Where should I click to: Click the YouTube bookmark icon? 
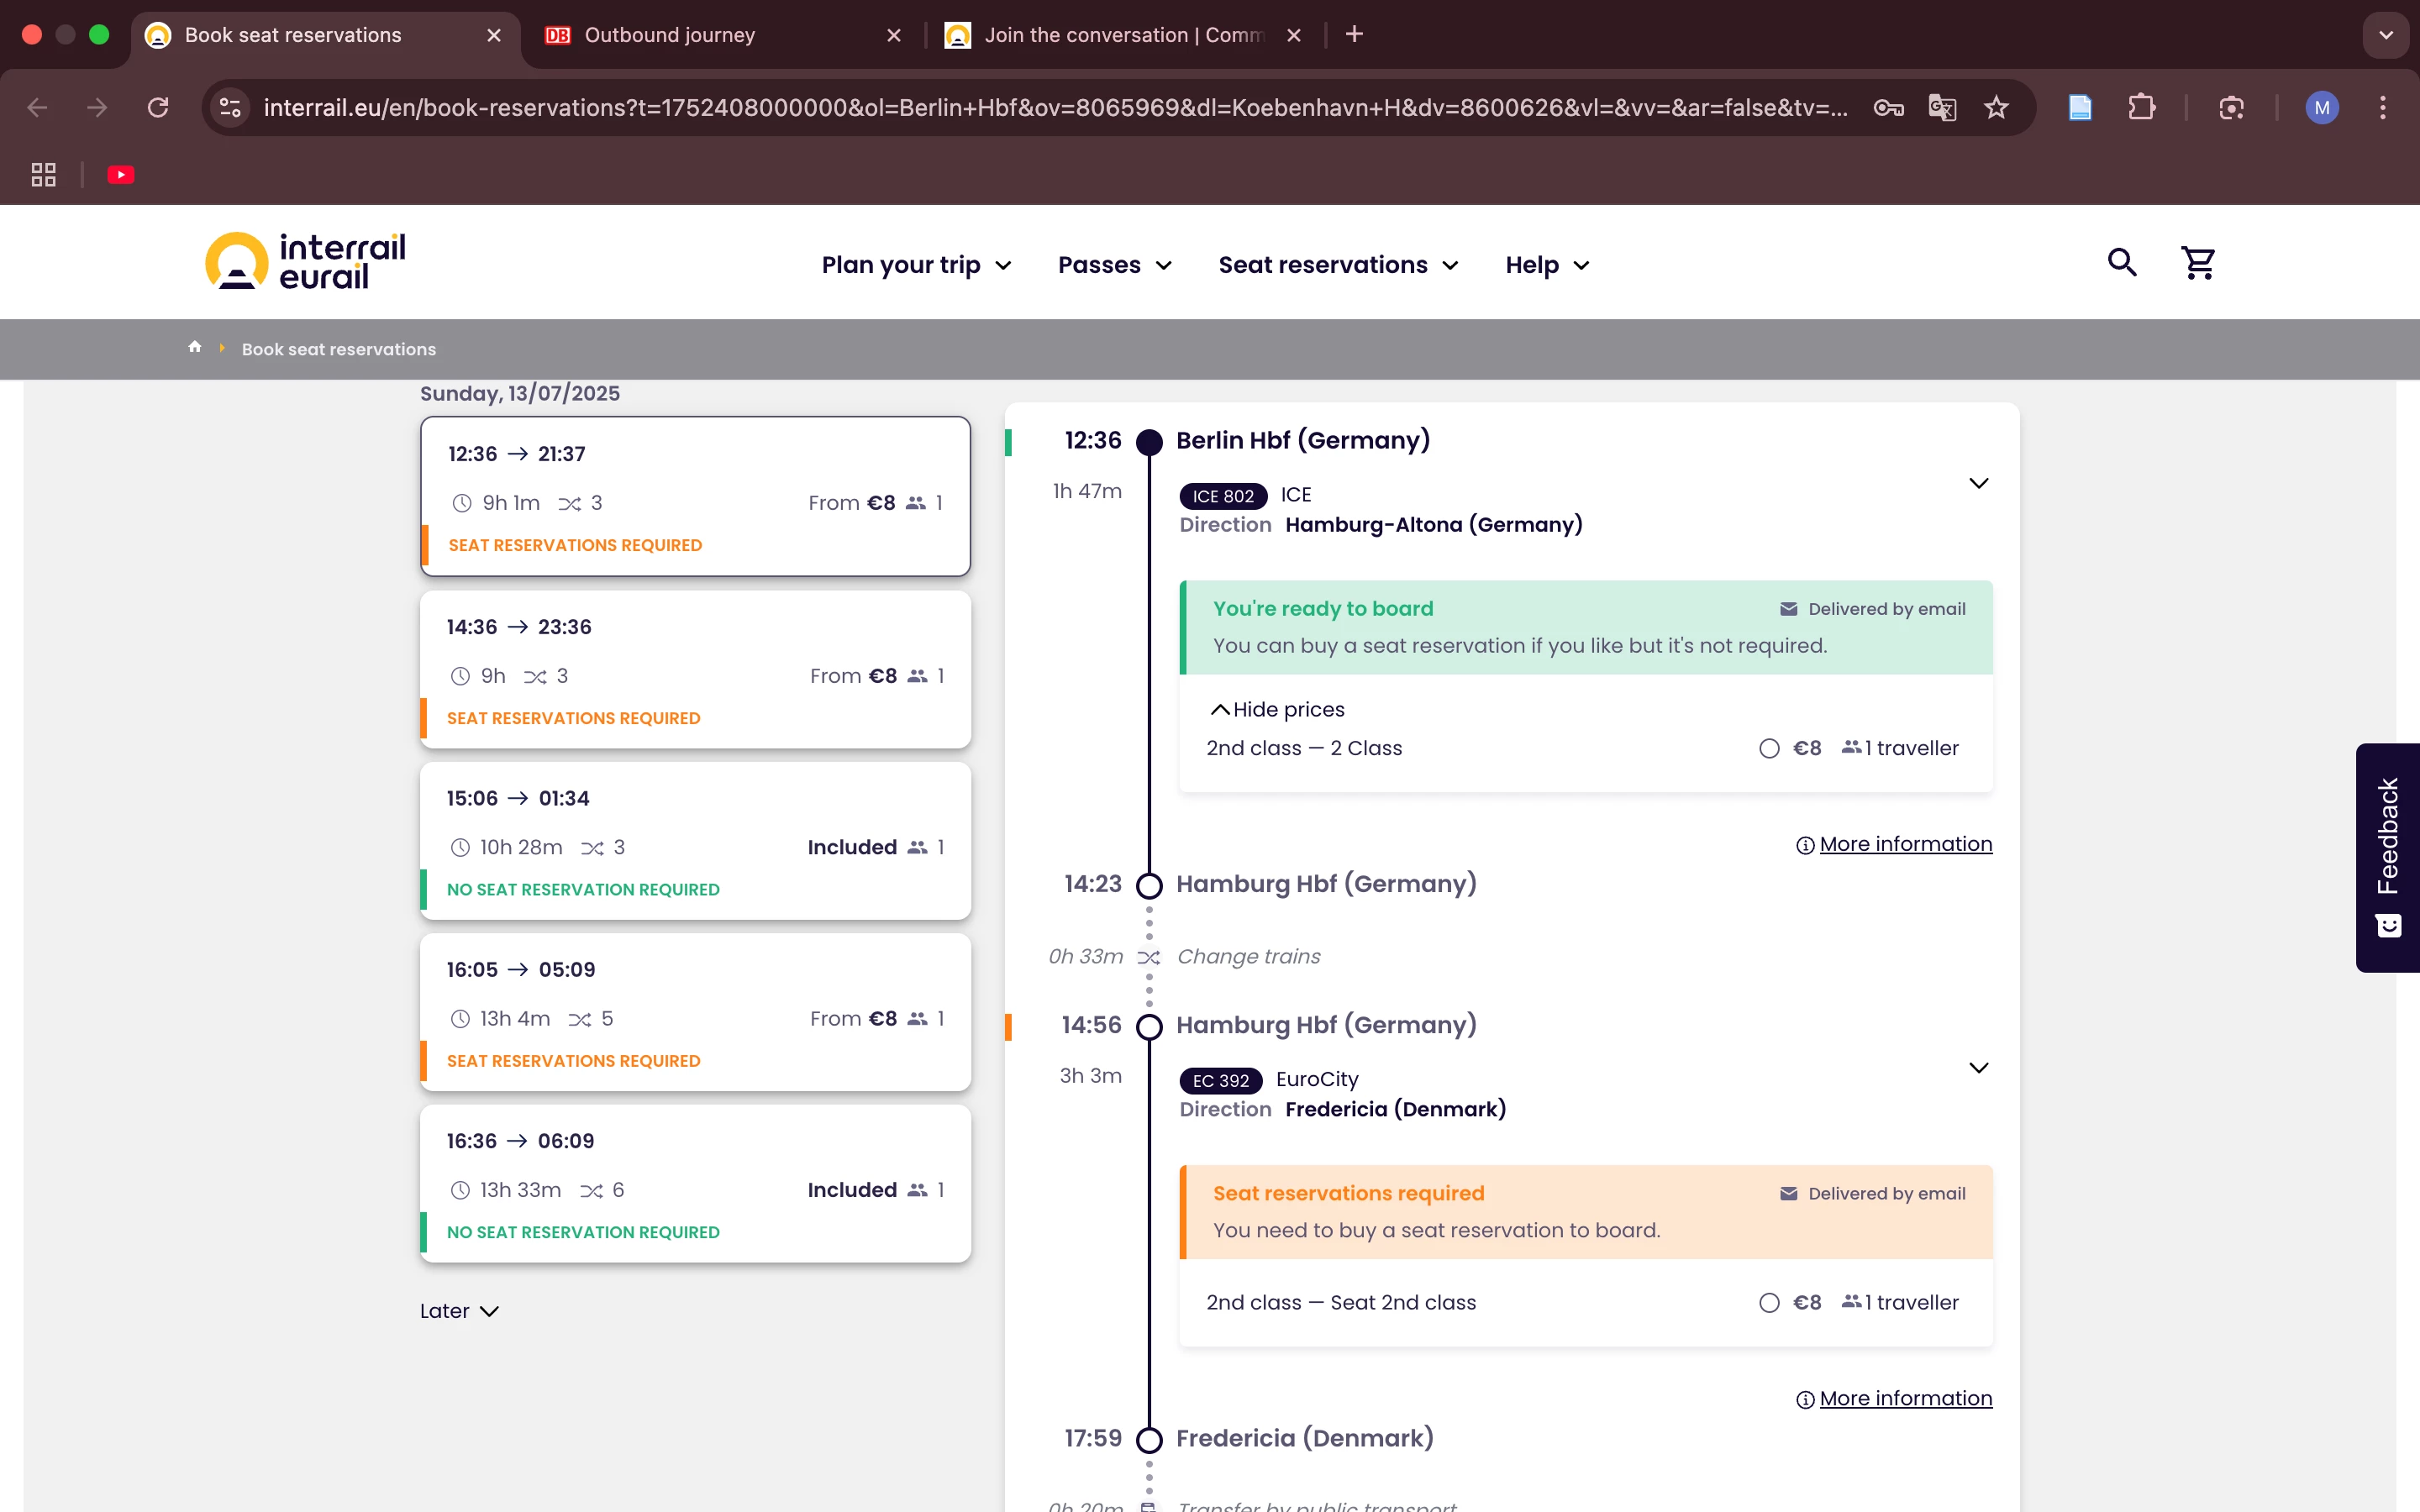coord(121,175)
